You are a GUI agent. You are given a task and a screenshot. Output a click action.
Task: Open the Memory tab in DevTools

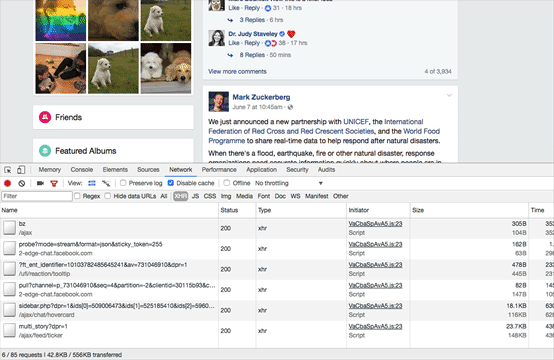coord(50,170)
